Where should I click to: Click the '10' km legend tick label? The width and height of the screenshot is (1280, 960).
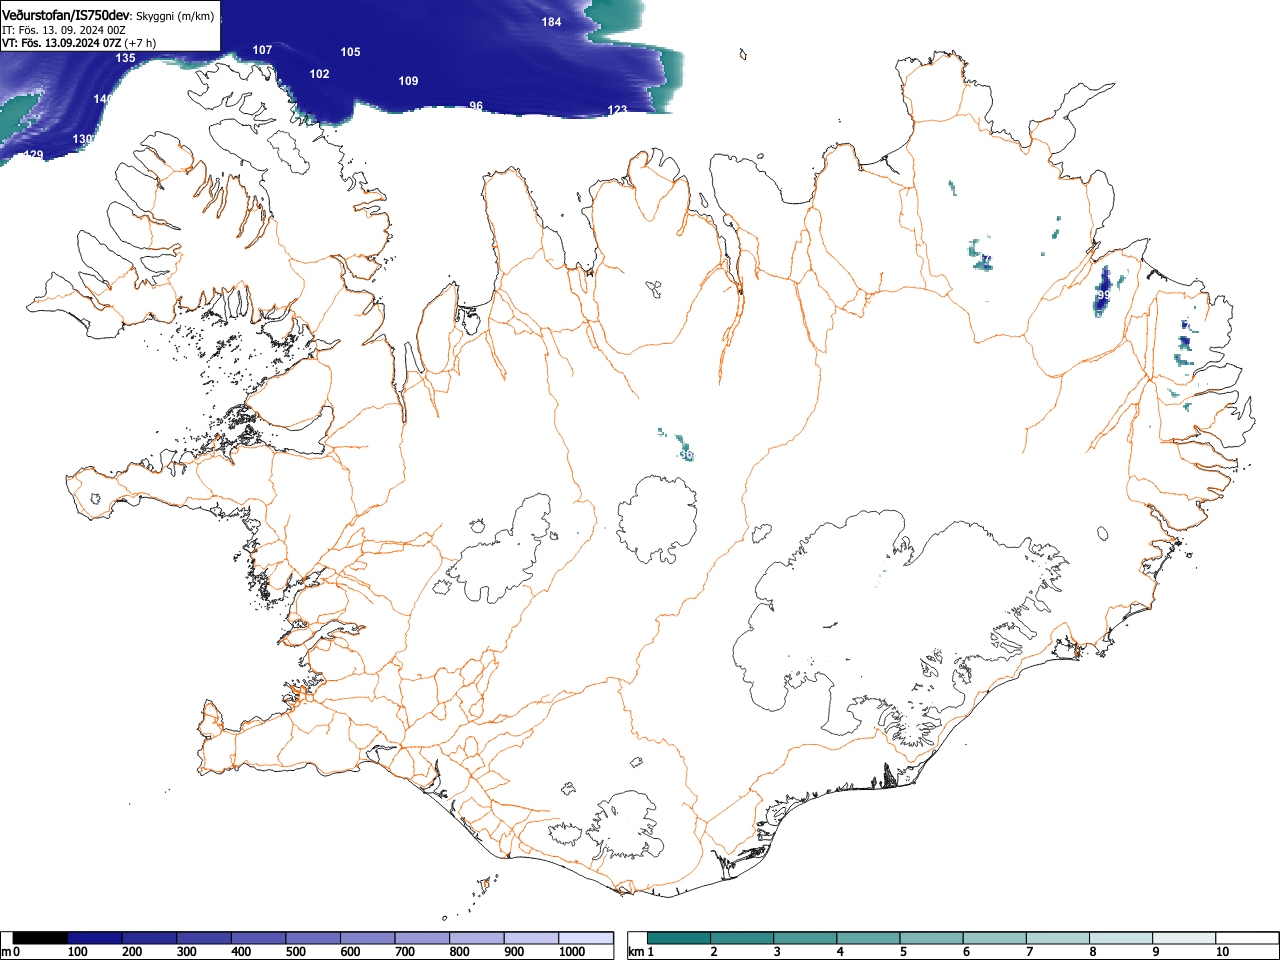pyautogui.click(x=1222, y=952)
